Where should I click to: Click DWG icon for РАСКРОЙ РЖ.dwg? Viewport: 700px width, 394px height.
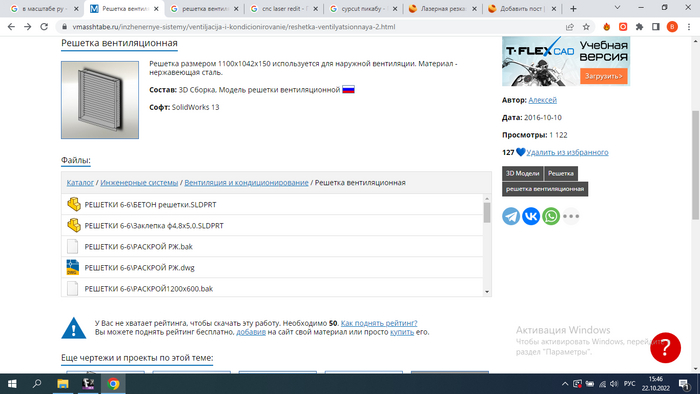pyautogui.click(x=72, y=267)
